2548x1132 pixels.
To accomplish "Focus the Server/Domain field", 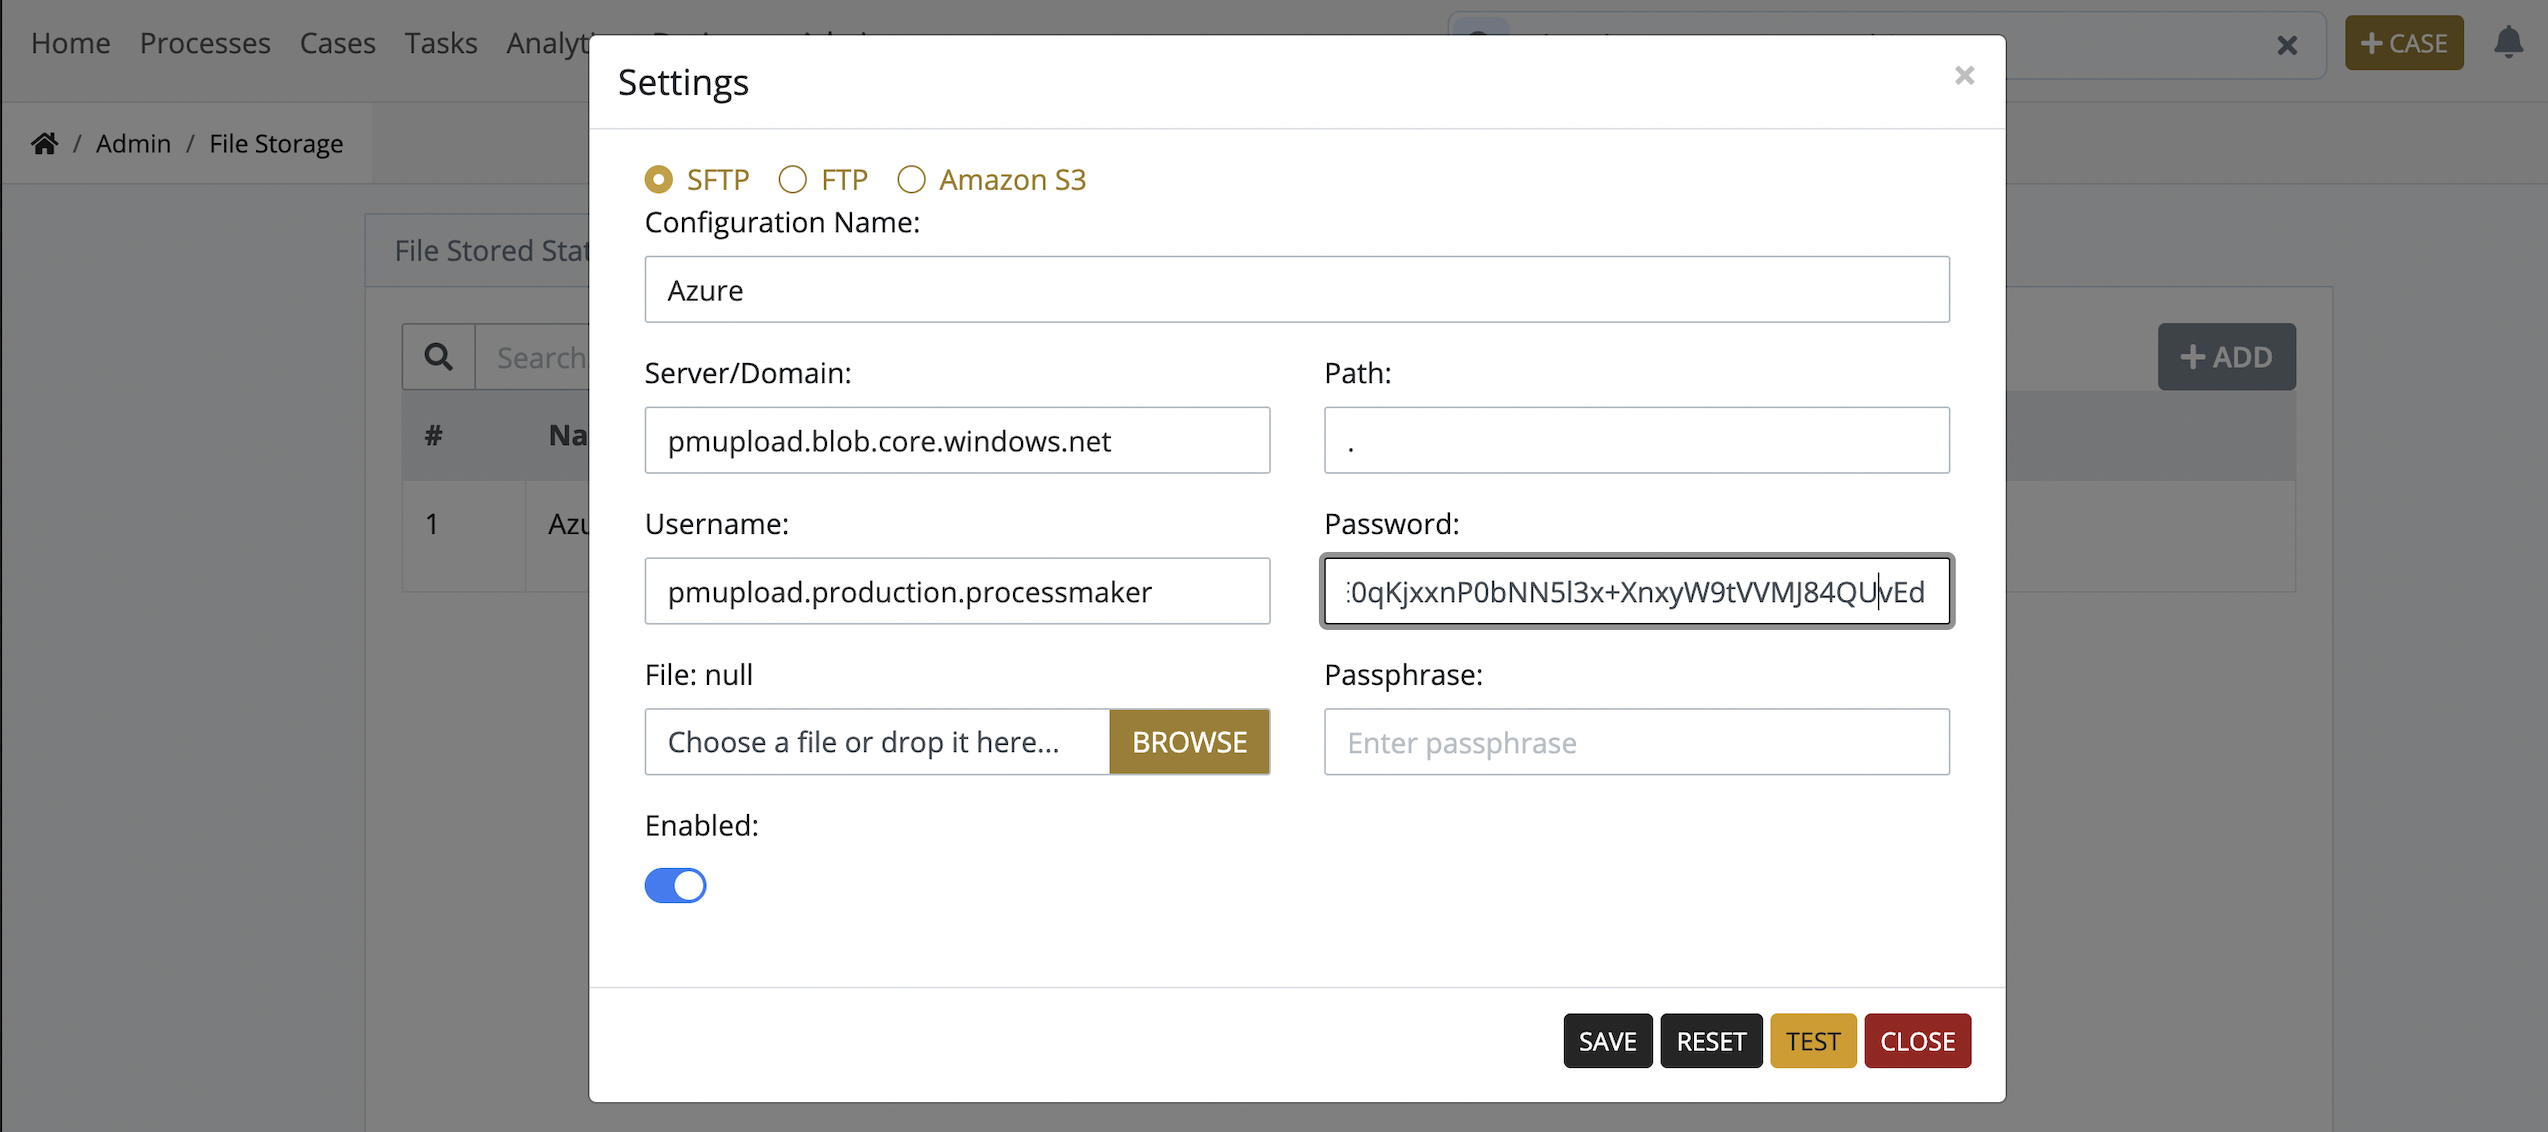I will 957,441.
